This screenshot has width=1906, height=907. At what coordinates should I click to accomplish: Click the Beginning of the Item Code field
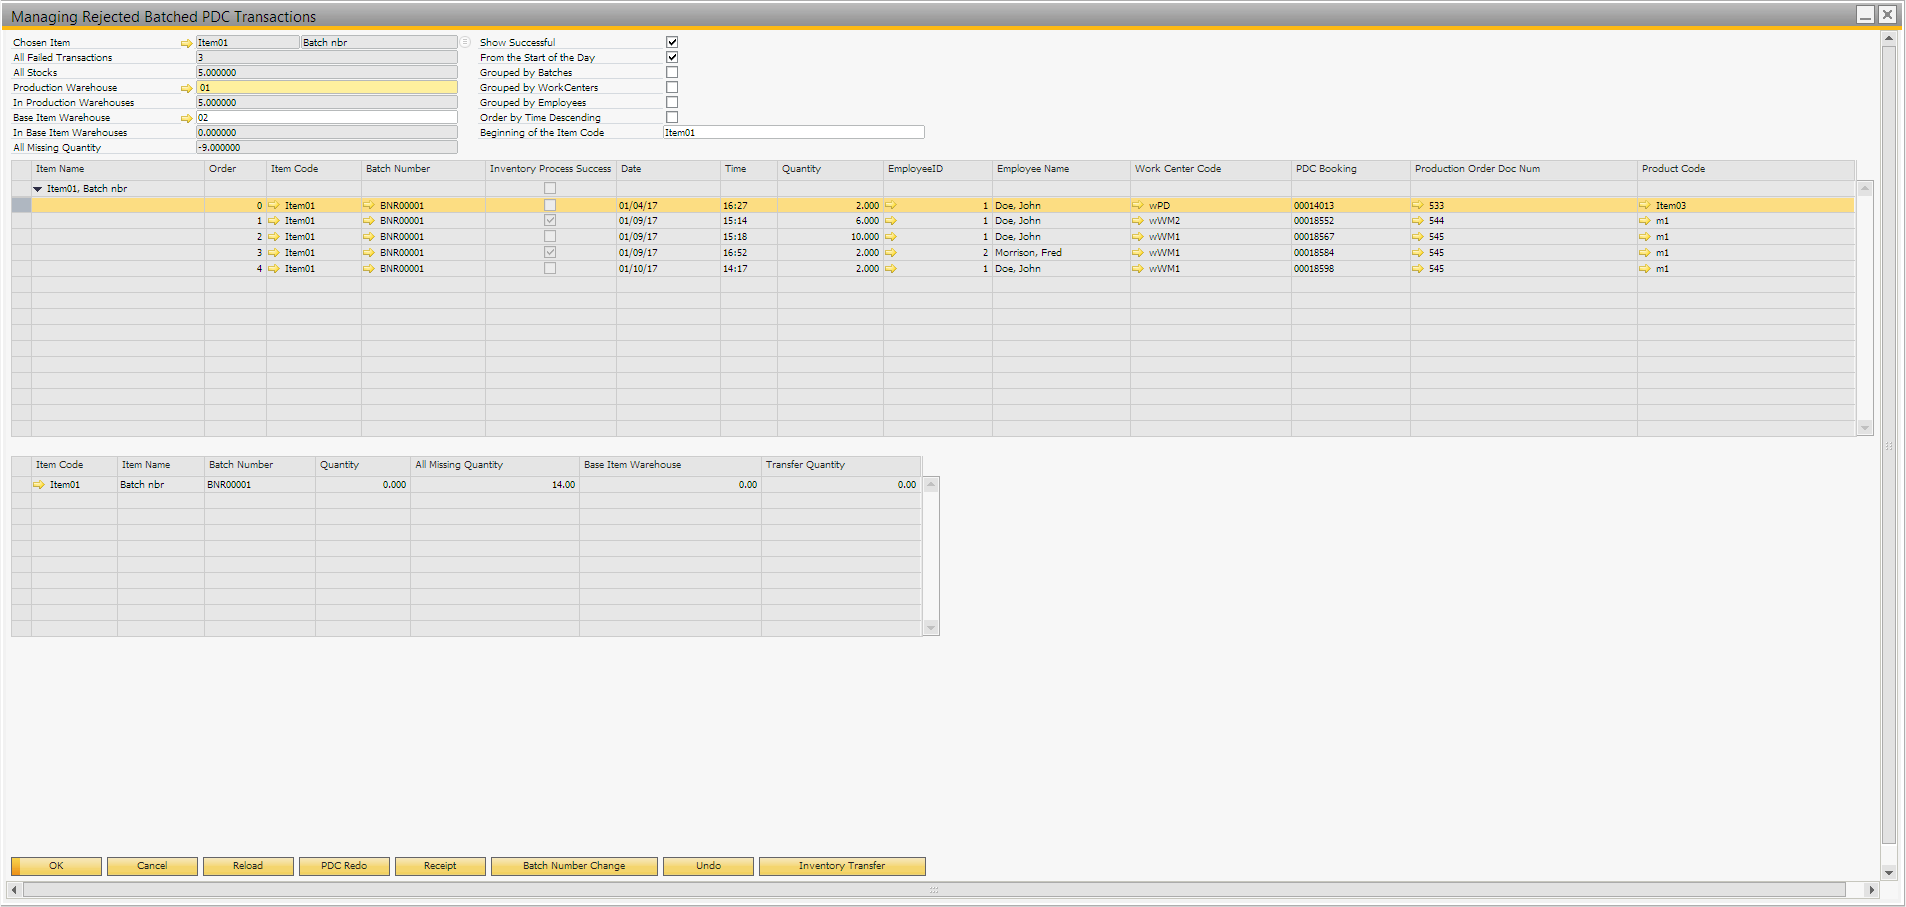(x=793, y=132)
